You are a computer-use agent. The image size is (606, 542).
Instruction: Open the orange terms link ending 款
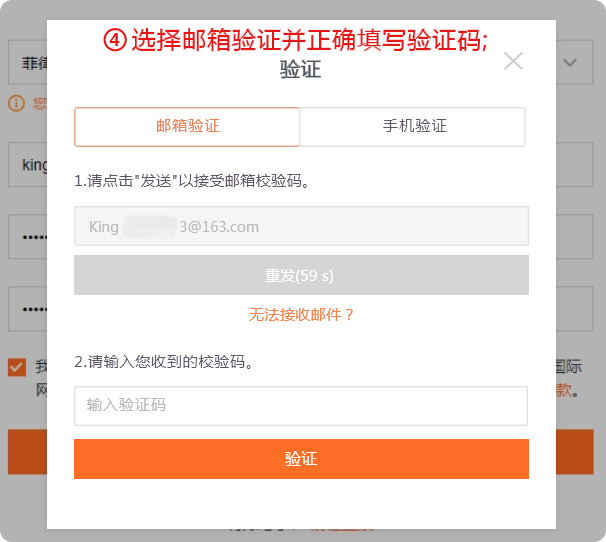(x=564, y=390)
